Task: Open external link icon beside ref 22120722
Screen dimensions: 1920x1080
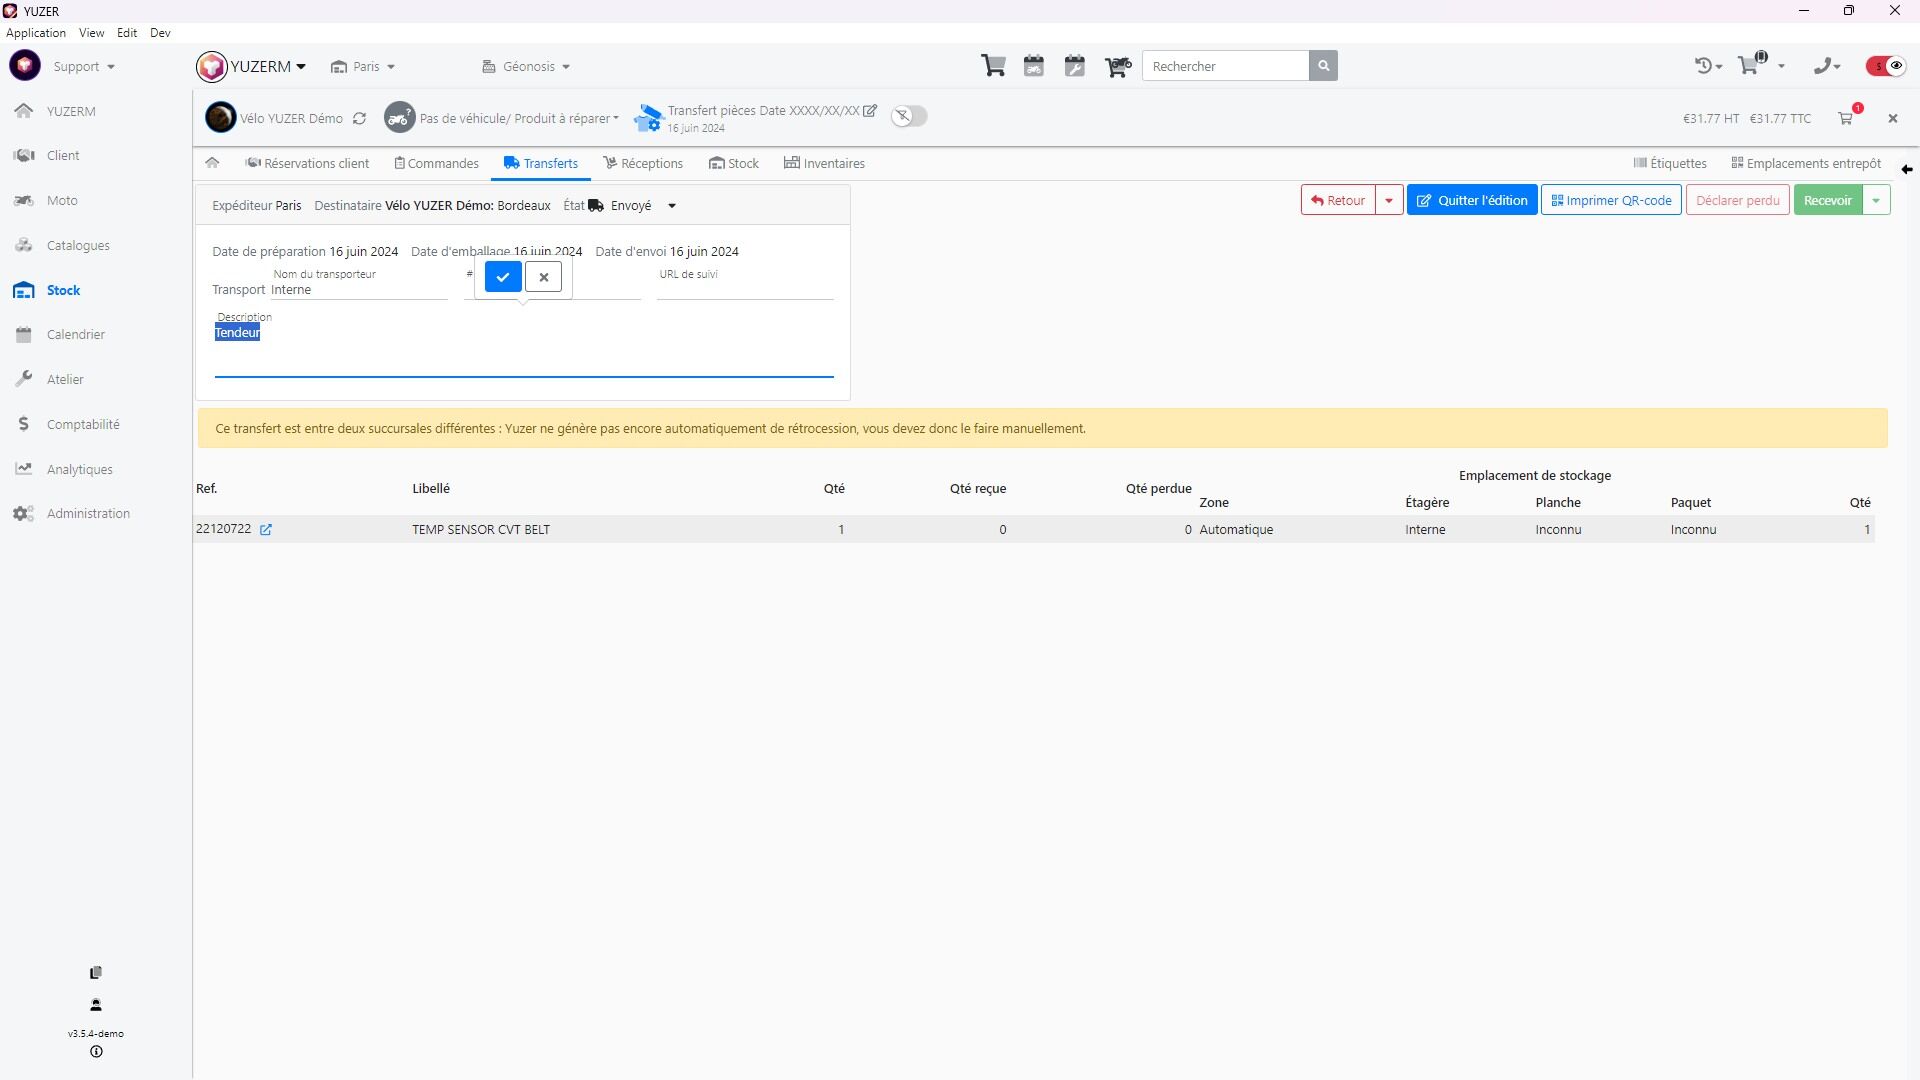Action: pos(266,530)
